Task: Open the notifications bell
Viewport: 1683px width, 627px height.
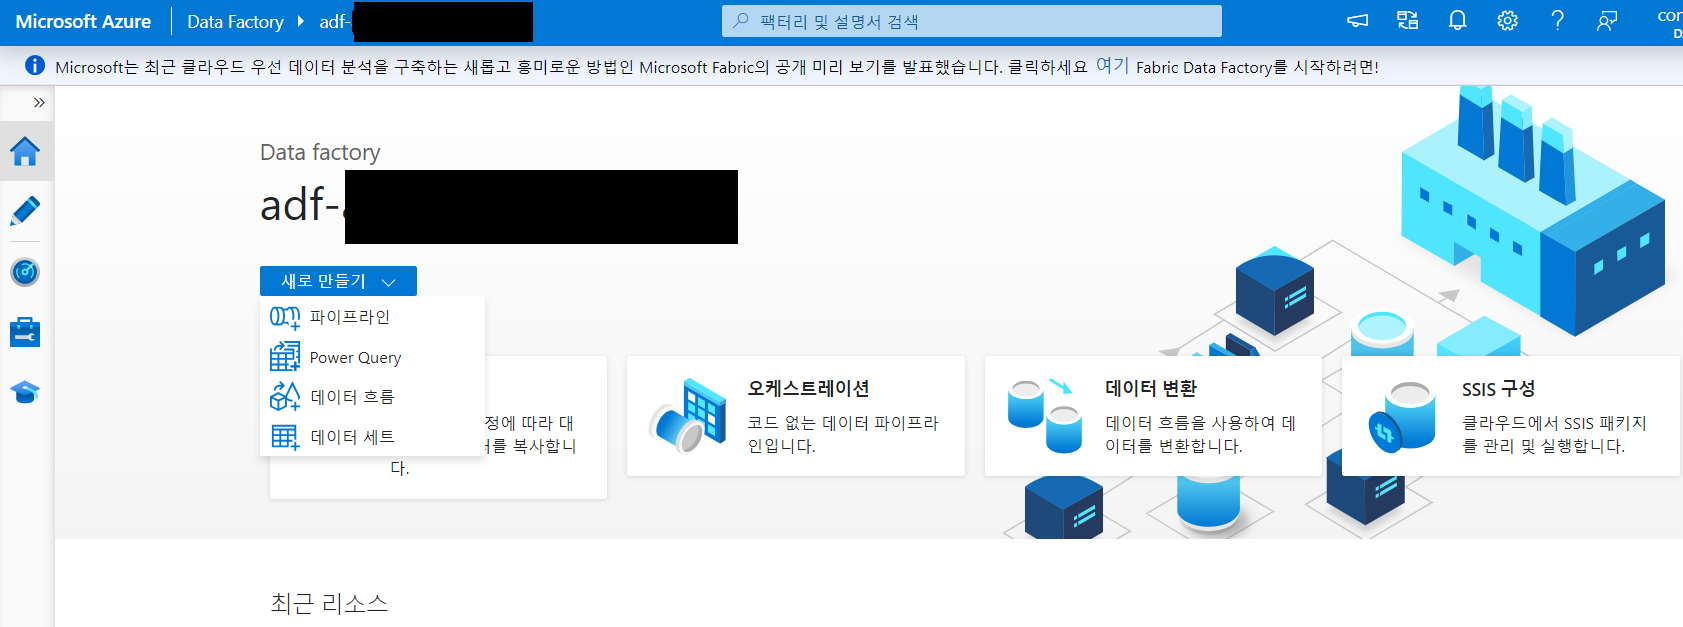Action: coord(1458,21)
